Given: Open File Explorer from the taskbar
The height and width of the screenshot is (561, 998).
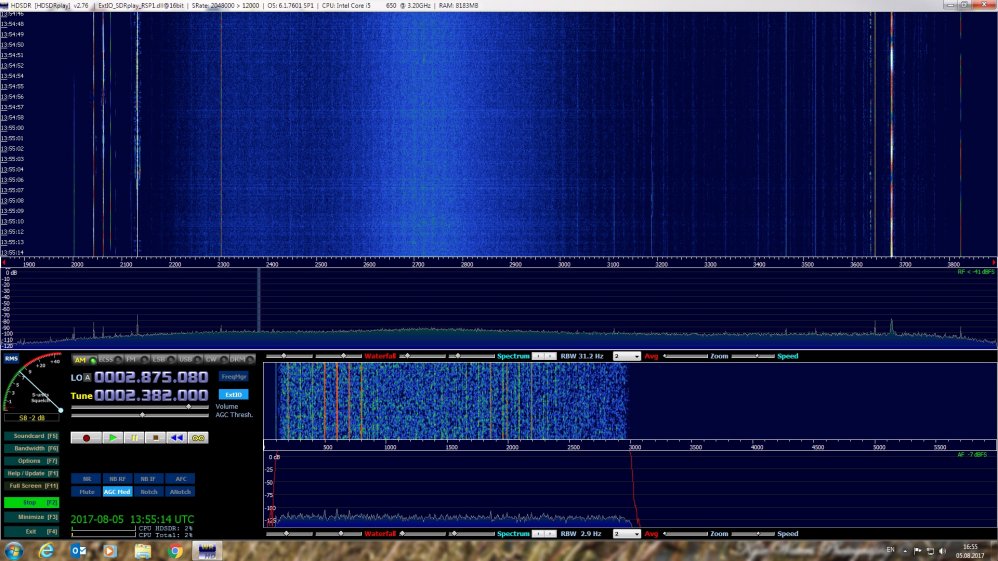Looking at the screenshot, I should 143,551.
